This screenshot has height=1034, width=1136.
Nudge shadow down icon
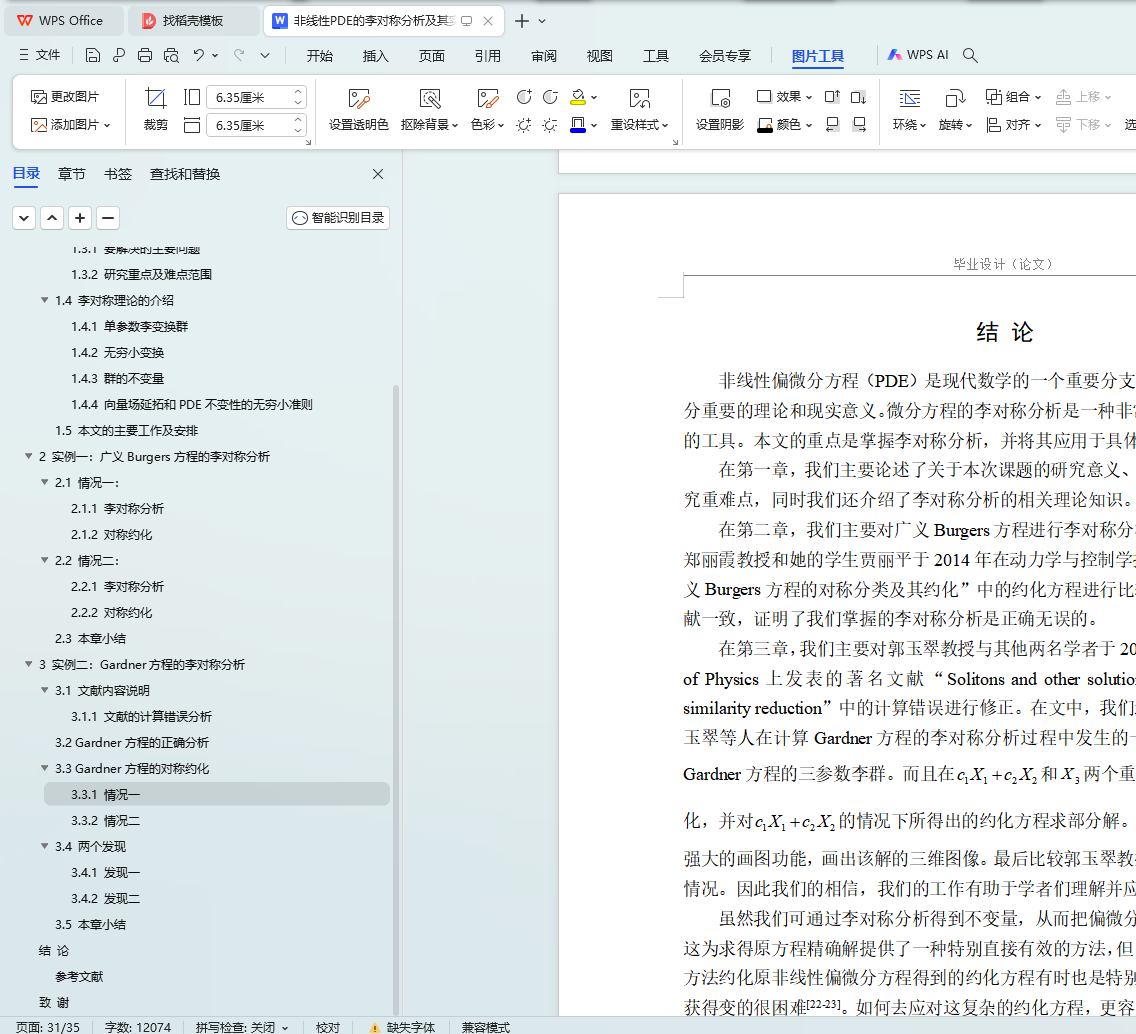[x=859, y=96]
